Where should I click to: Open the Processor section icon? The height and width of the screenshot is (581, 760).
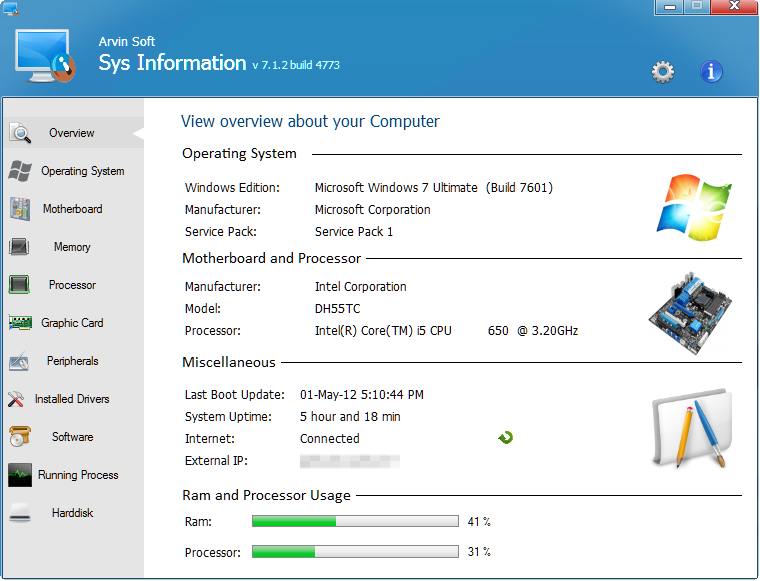coord(20,285)
